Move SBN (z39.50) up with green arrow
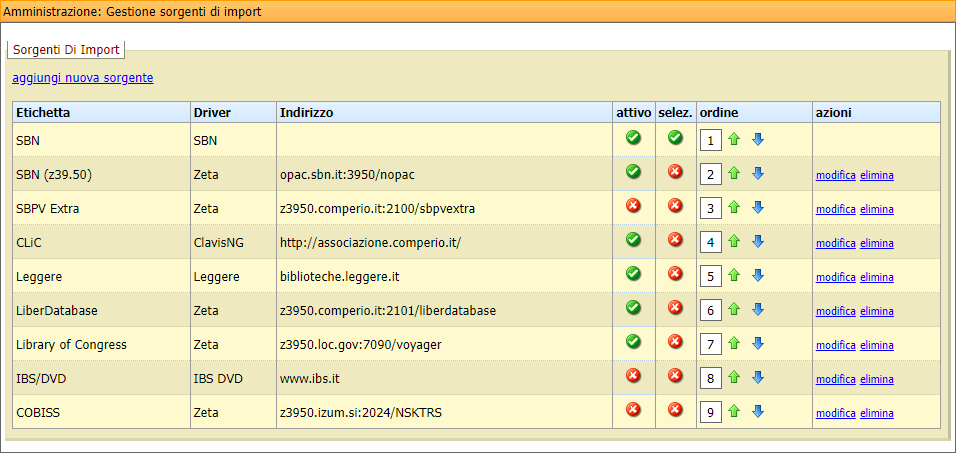Image resolution: width=956 pixels, height=453 pixels. (x=734, y=174)
